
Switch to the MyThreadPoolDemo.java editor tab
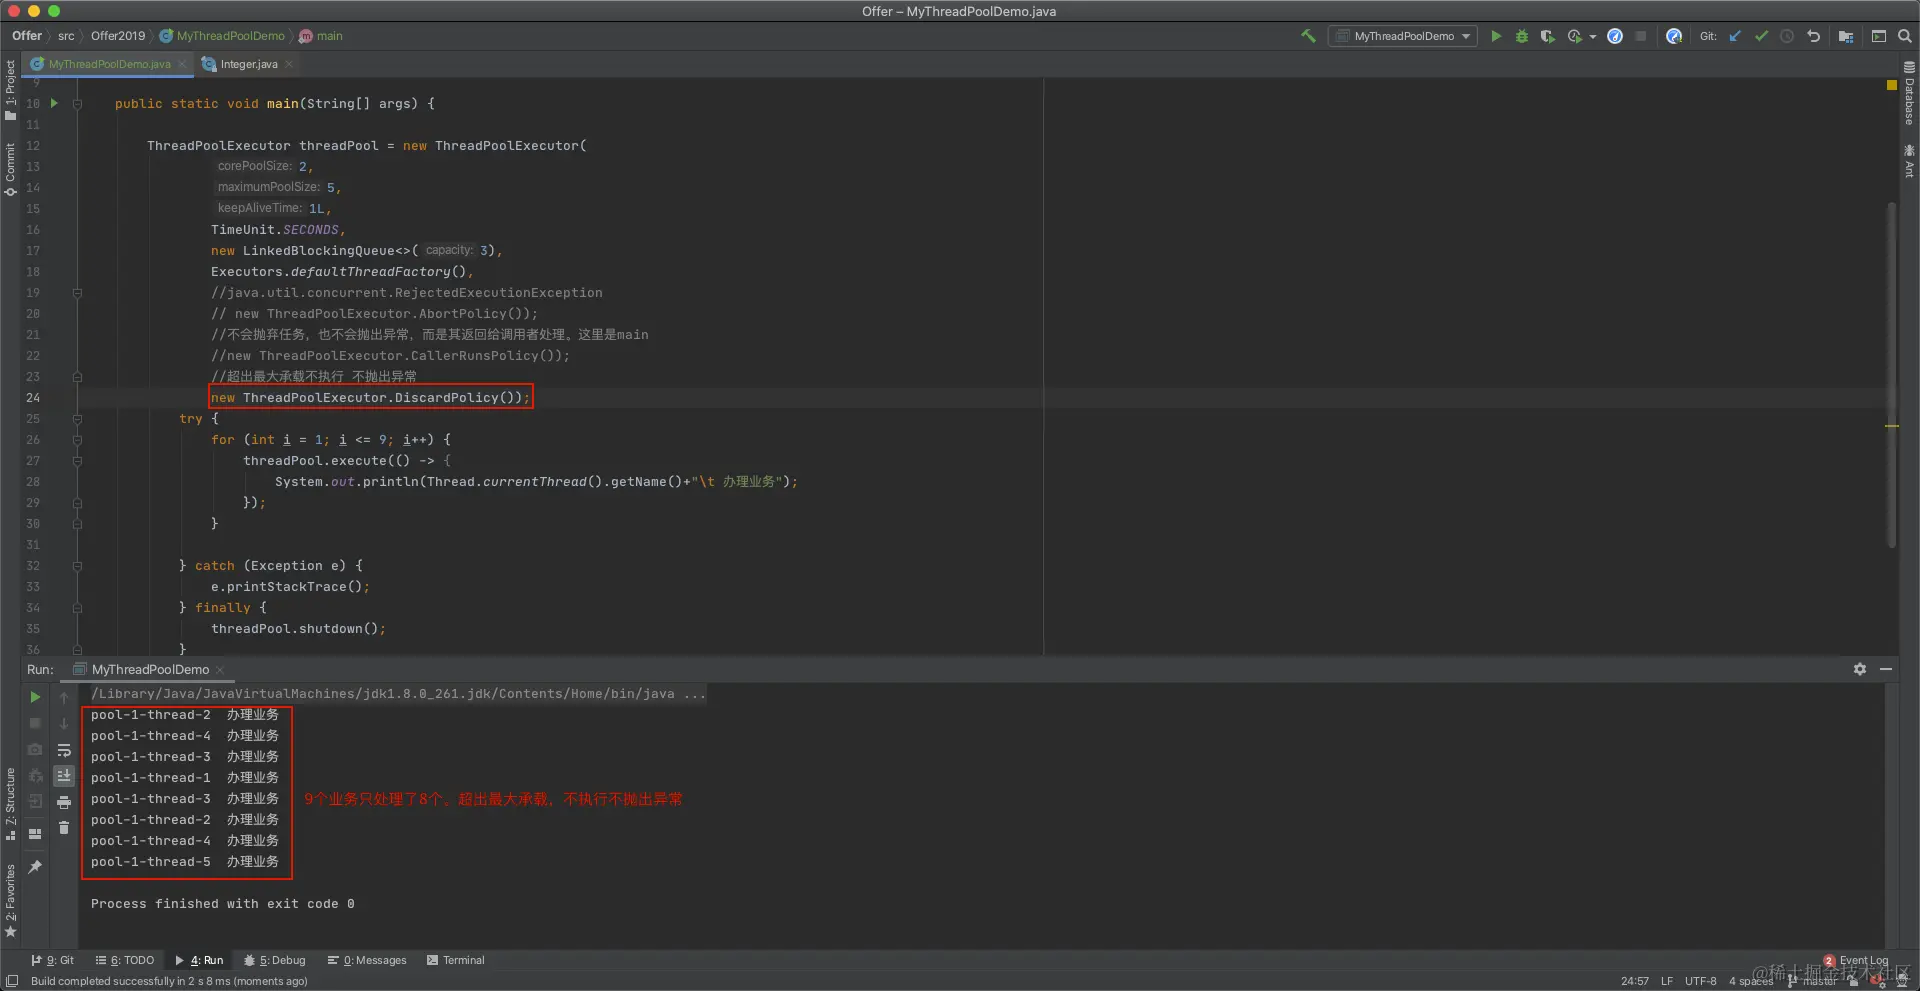pyautogui.click(x=109, y=64)
